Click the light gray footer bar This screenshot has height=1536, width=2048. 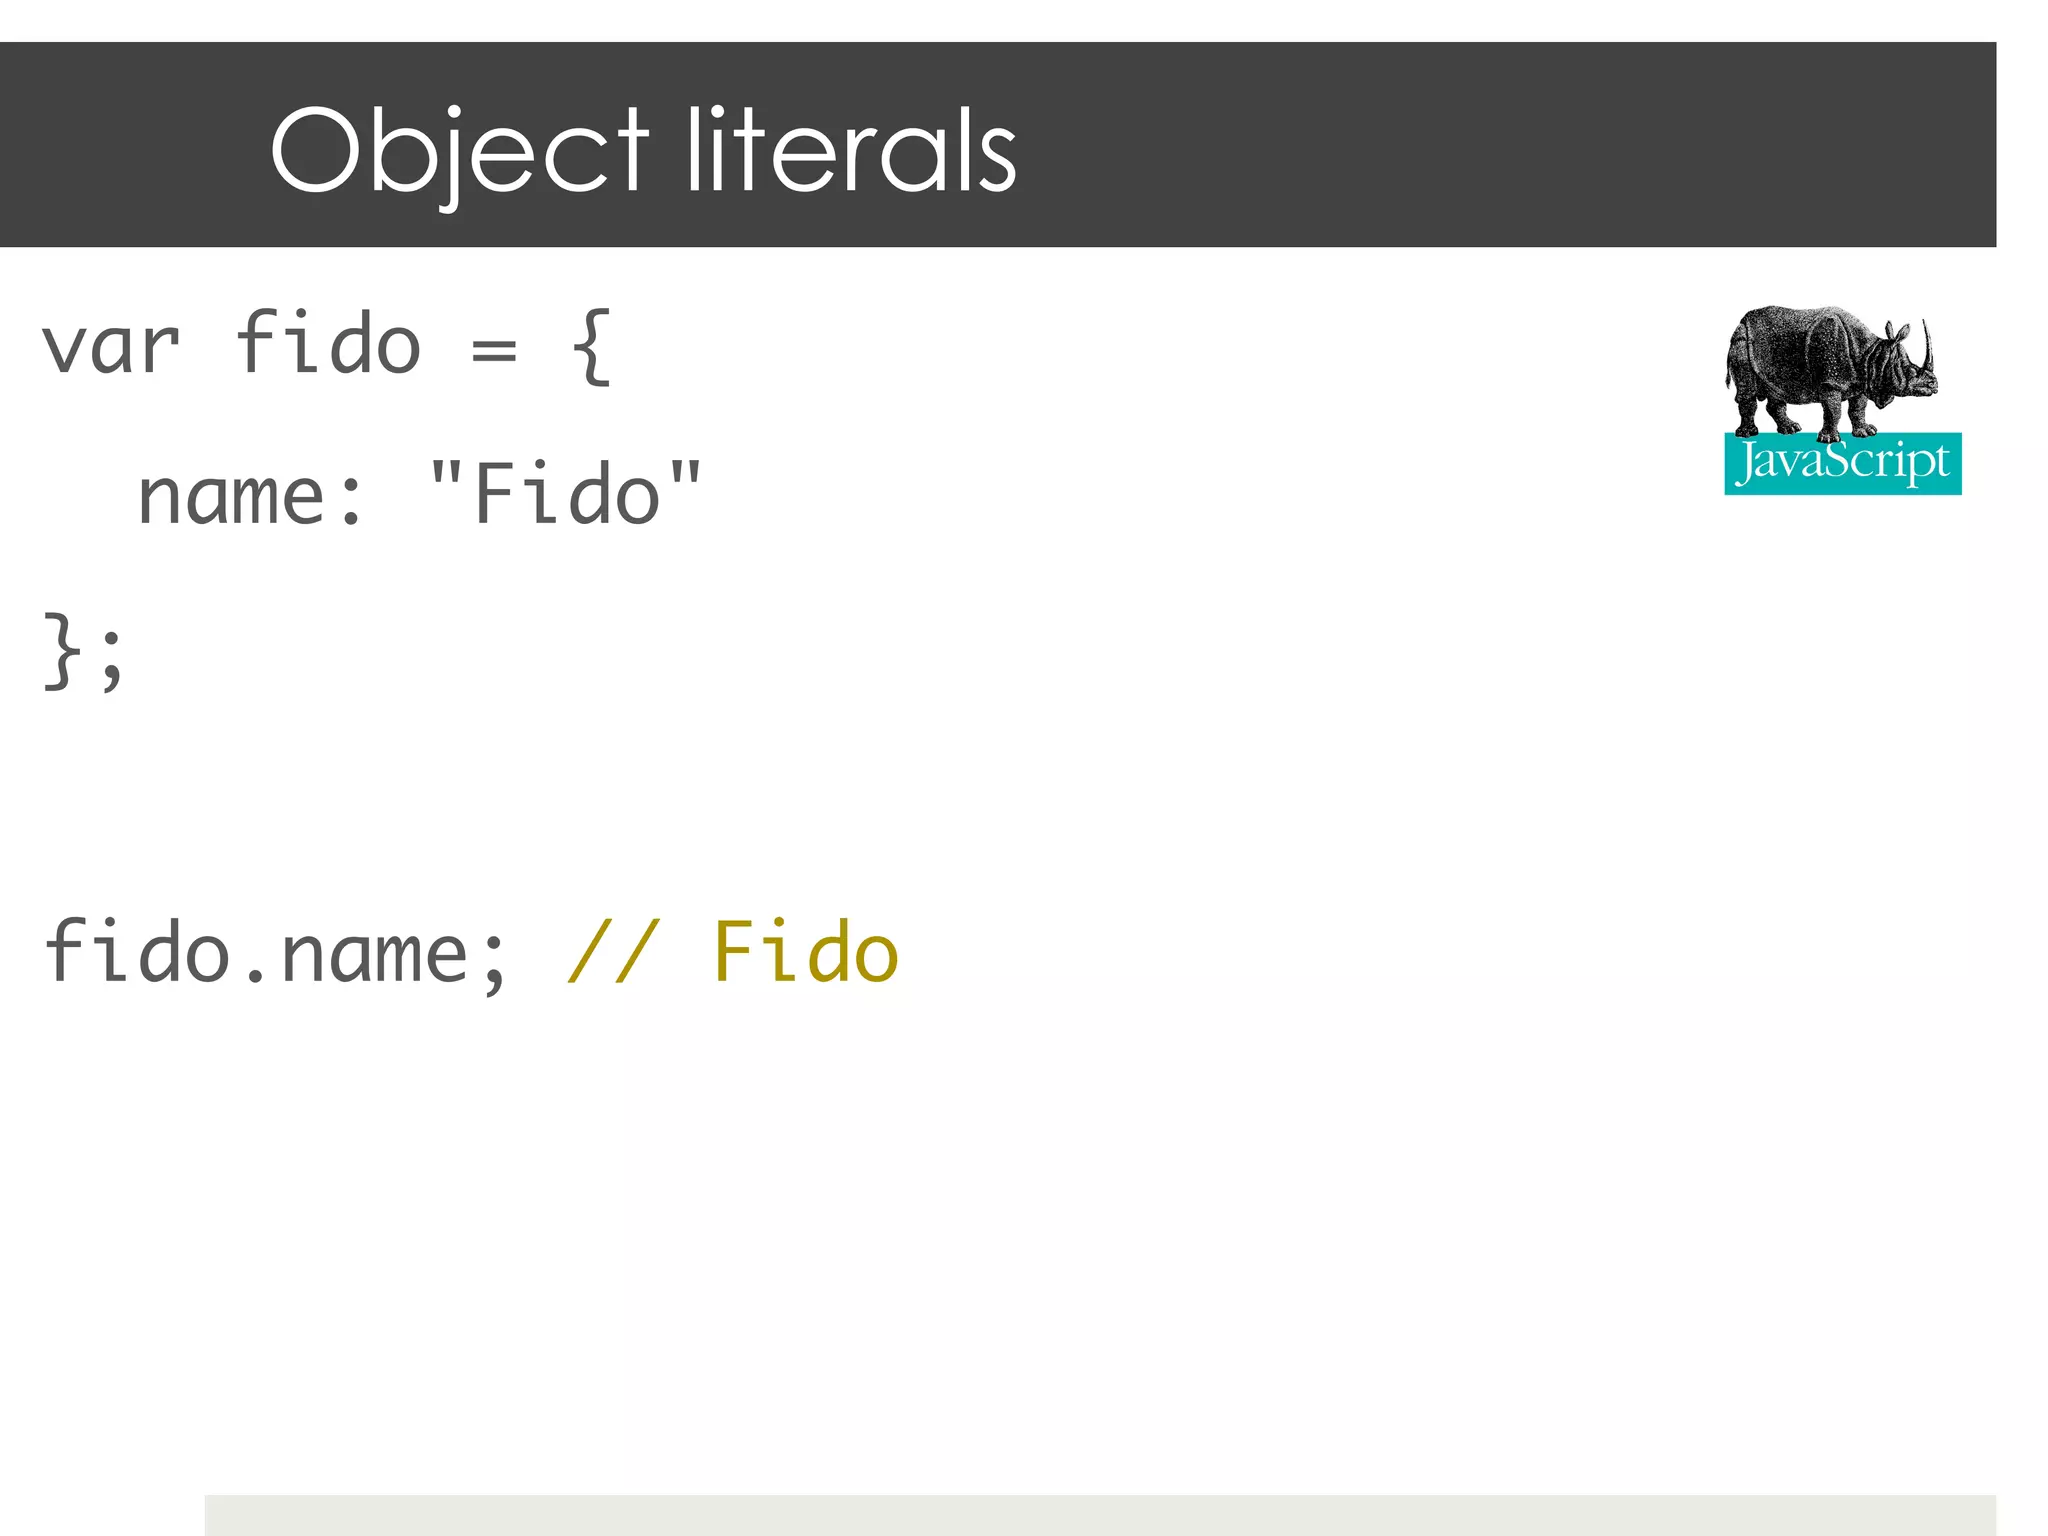pos(1100,1515)
